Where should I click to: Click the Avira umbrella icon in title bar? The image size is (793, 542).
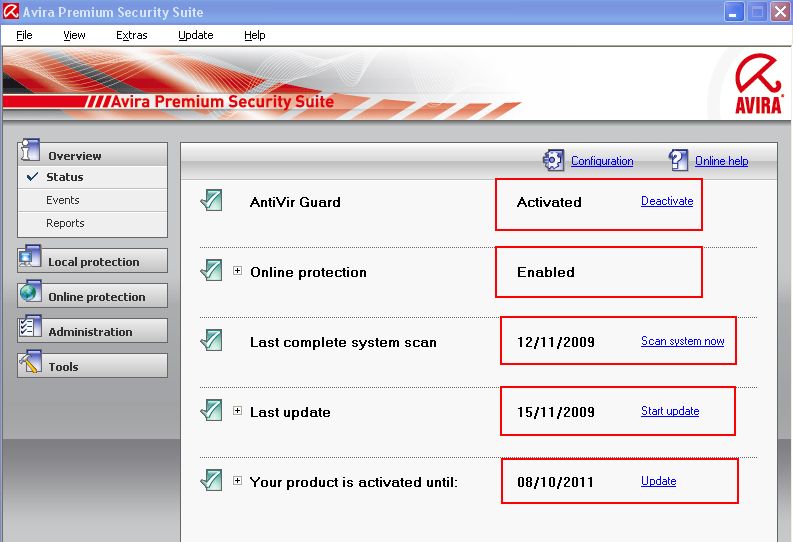(x=11, y=11)
